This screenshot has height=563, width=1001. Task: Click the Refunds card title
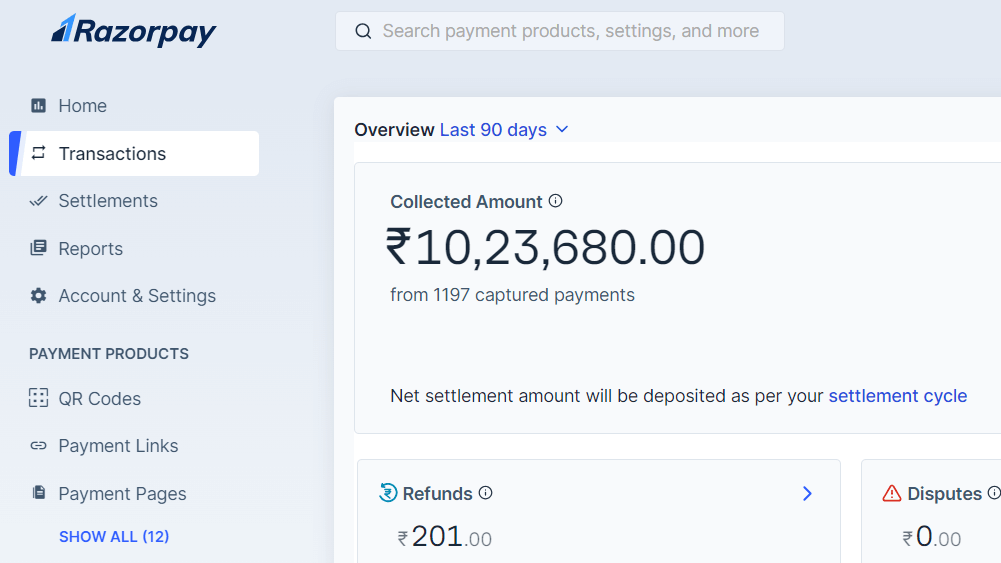click(x=438, y=494)
